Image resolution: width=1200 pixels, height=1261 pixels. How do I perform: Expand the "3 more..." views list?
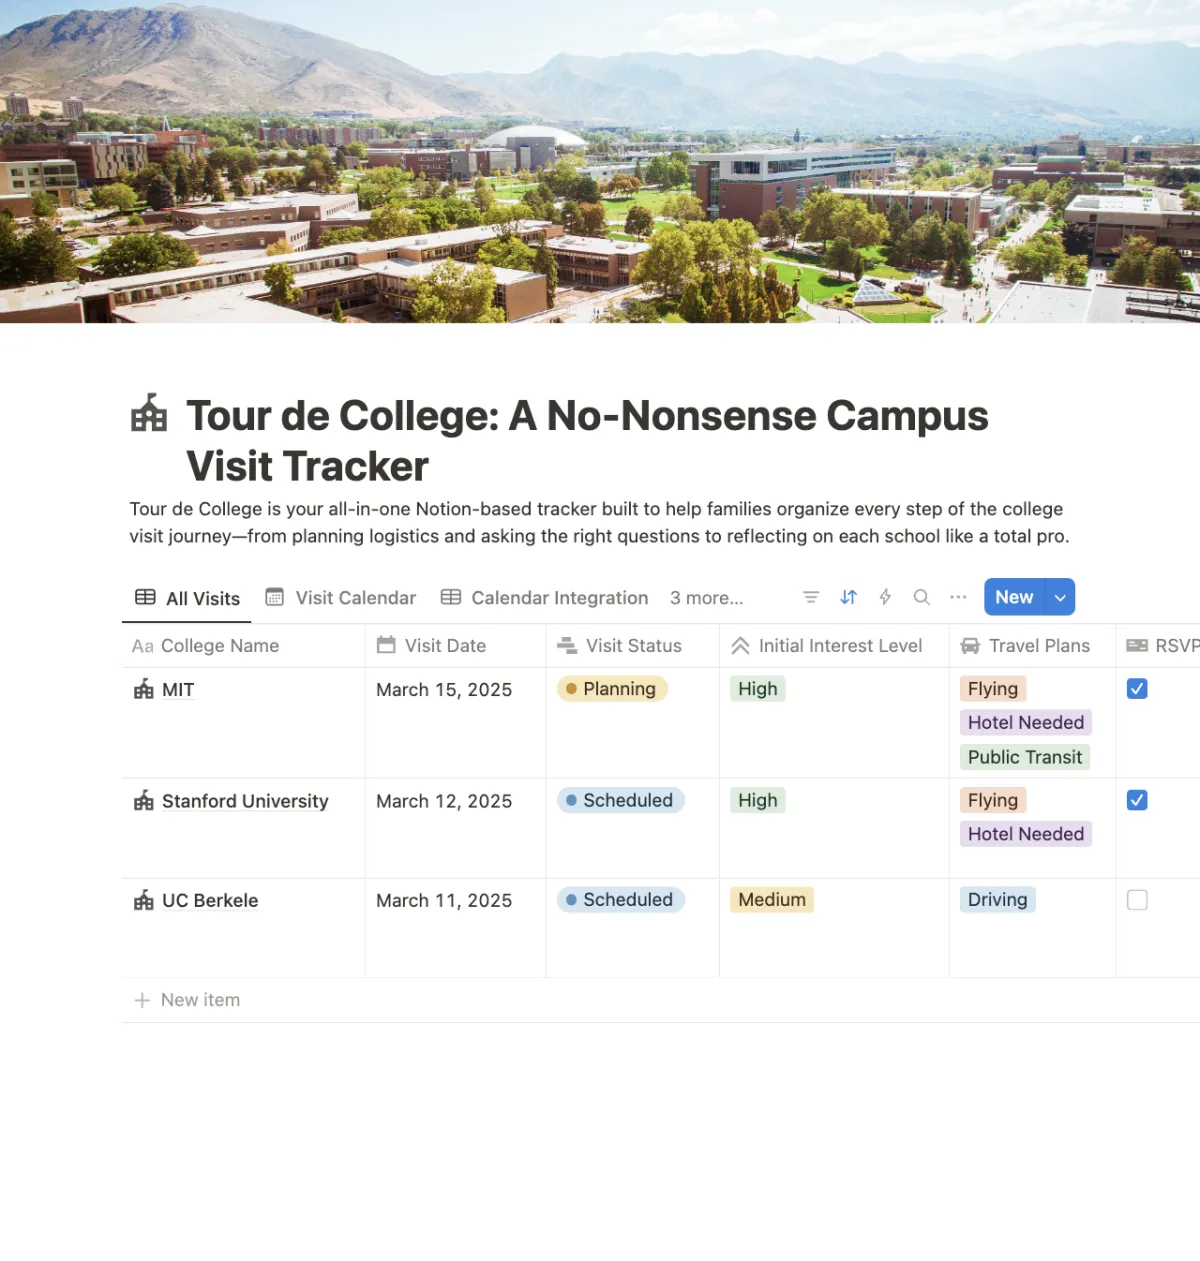pos(707,598)
